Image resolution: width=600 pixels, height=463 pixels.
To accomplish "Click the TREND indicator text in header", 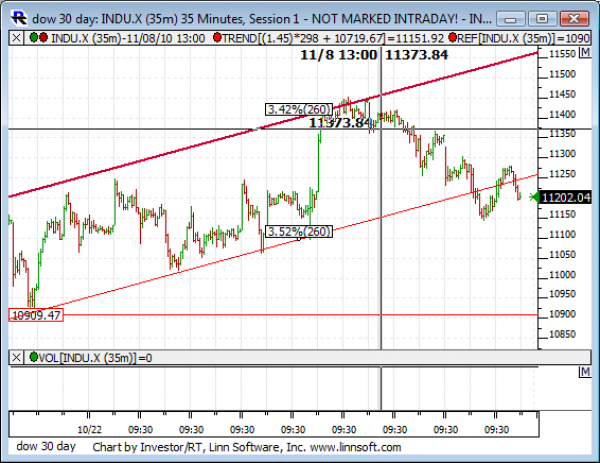I will (x=333, y=38).
